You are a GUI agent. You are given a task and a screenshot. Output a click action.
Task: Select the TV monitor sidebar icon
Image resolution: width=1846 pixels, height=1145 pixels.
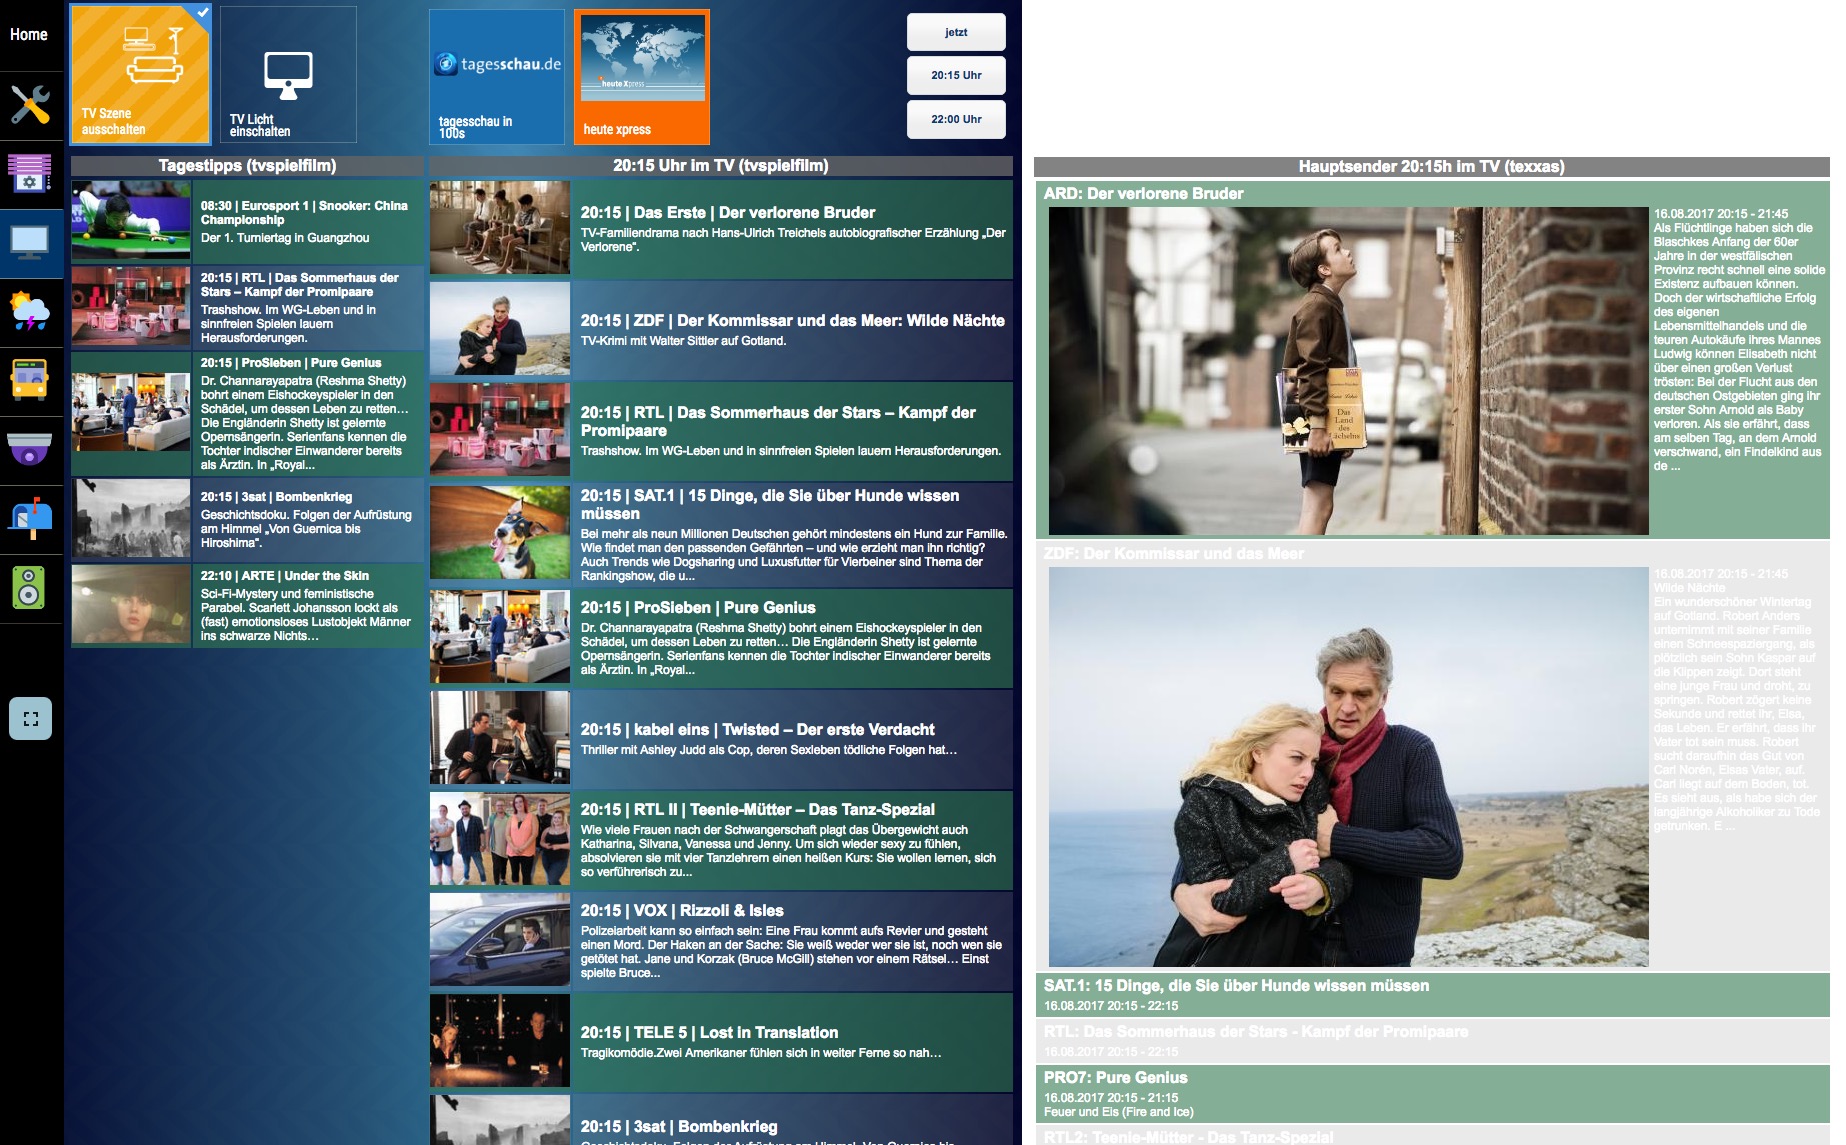30,243
